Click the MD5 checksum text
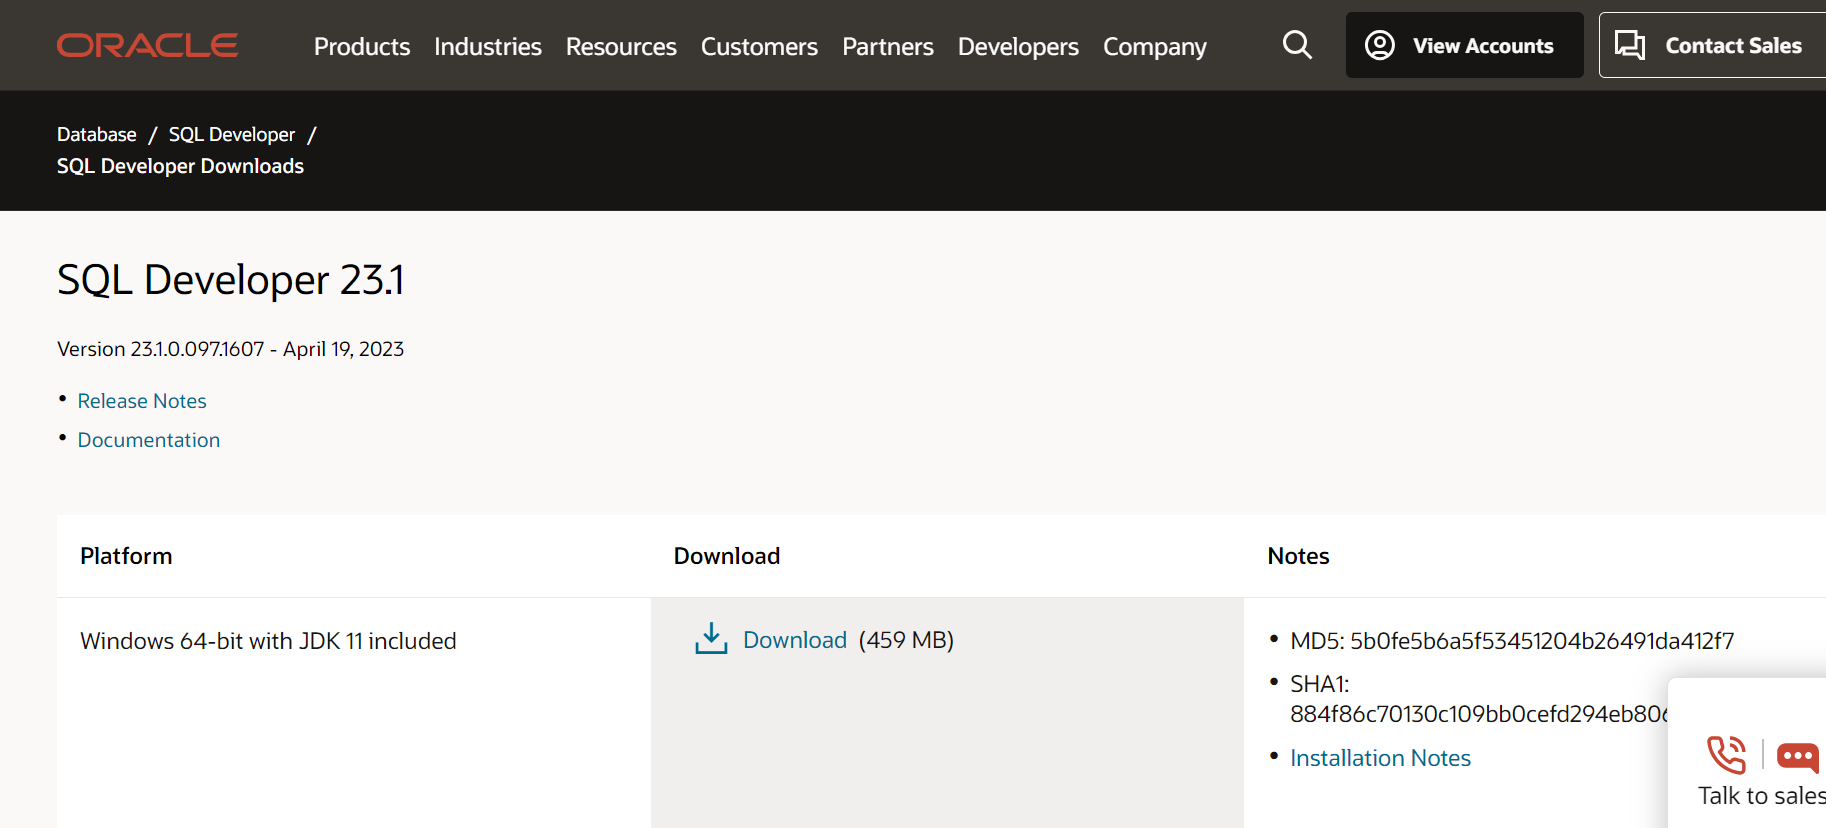1826x828 pixels. pyautogui.click(x=1512, y=641)
